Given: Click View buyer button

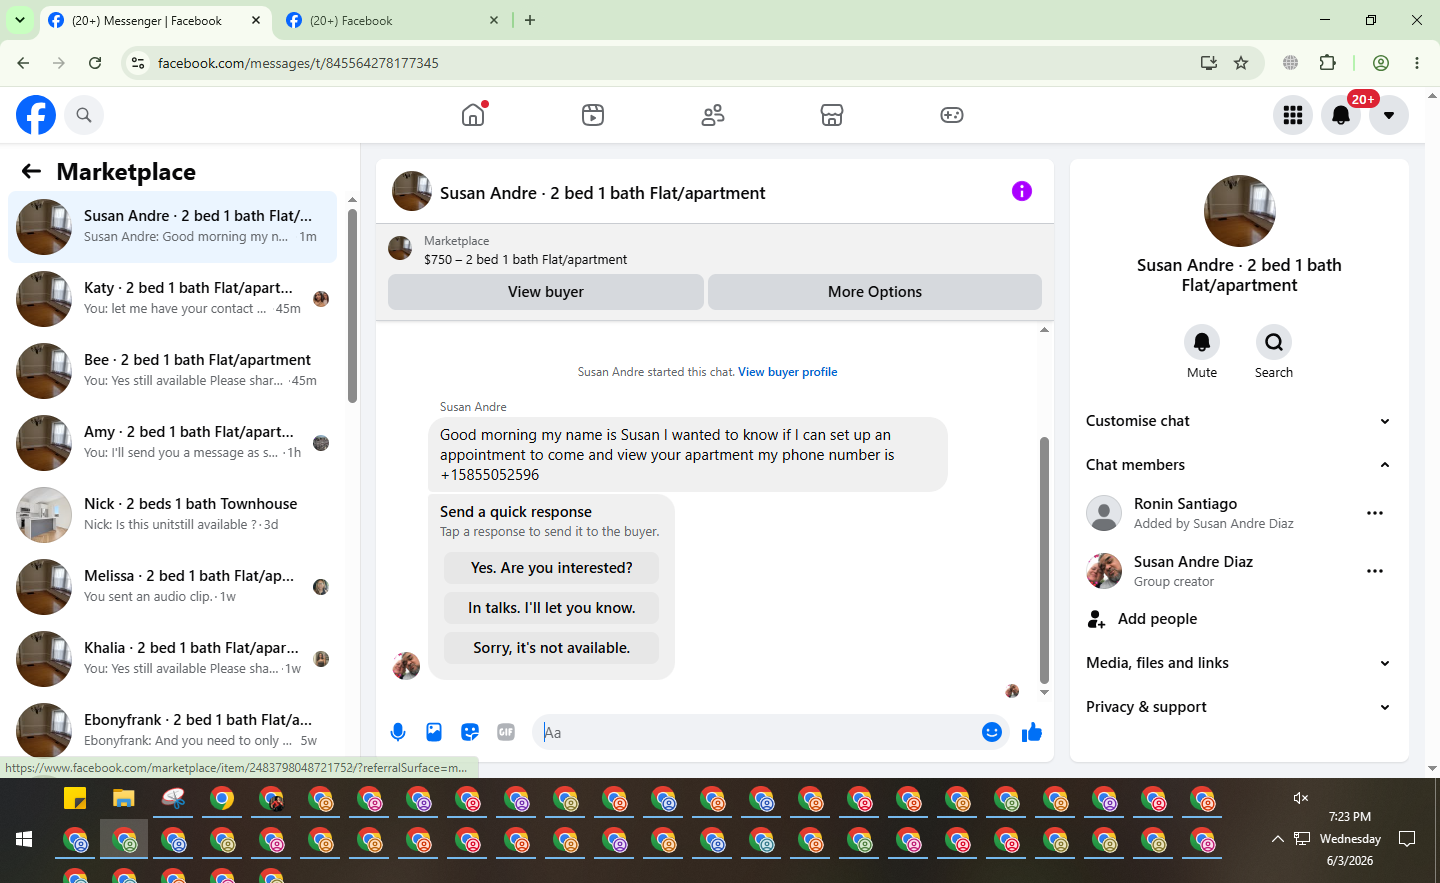Looking at the screenshot, I should 546,292.
